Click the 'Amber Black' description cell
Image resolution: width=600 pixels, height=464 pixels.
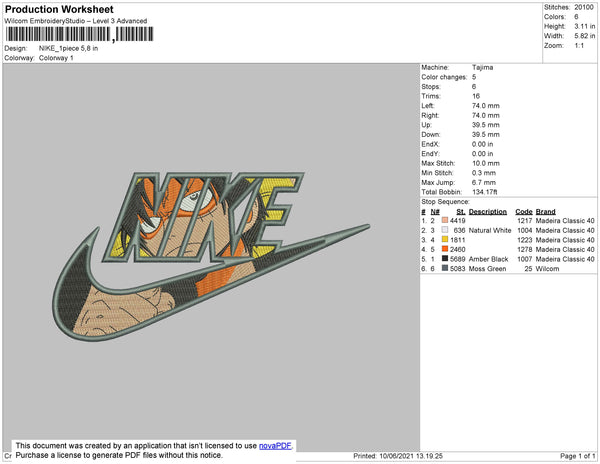click(x=489, y=259)
